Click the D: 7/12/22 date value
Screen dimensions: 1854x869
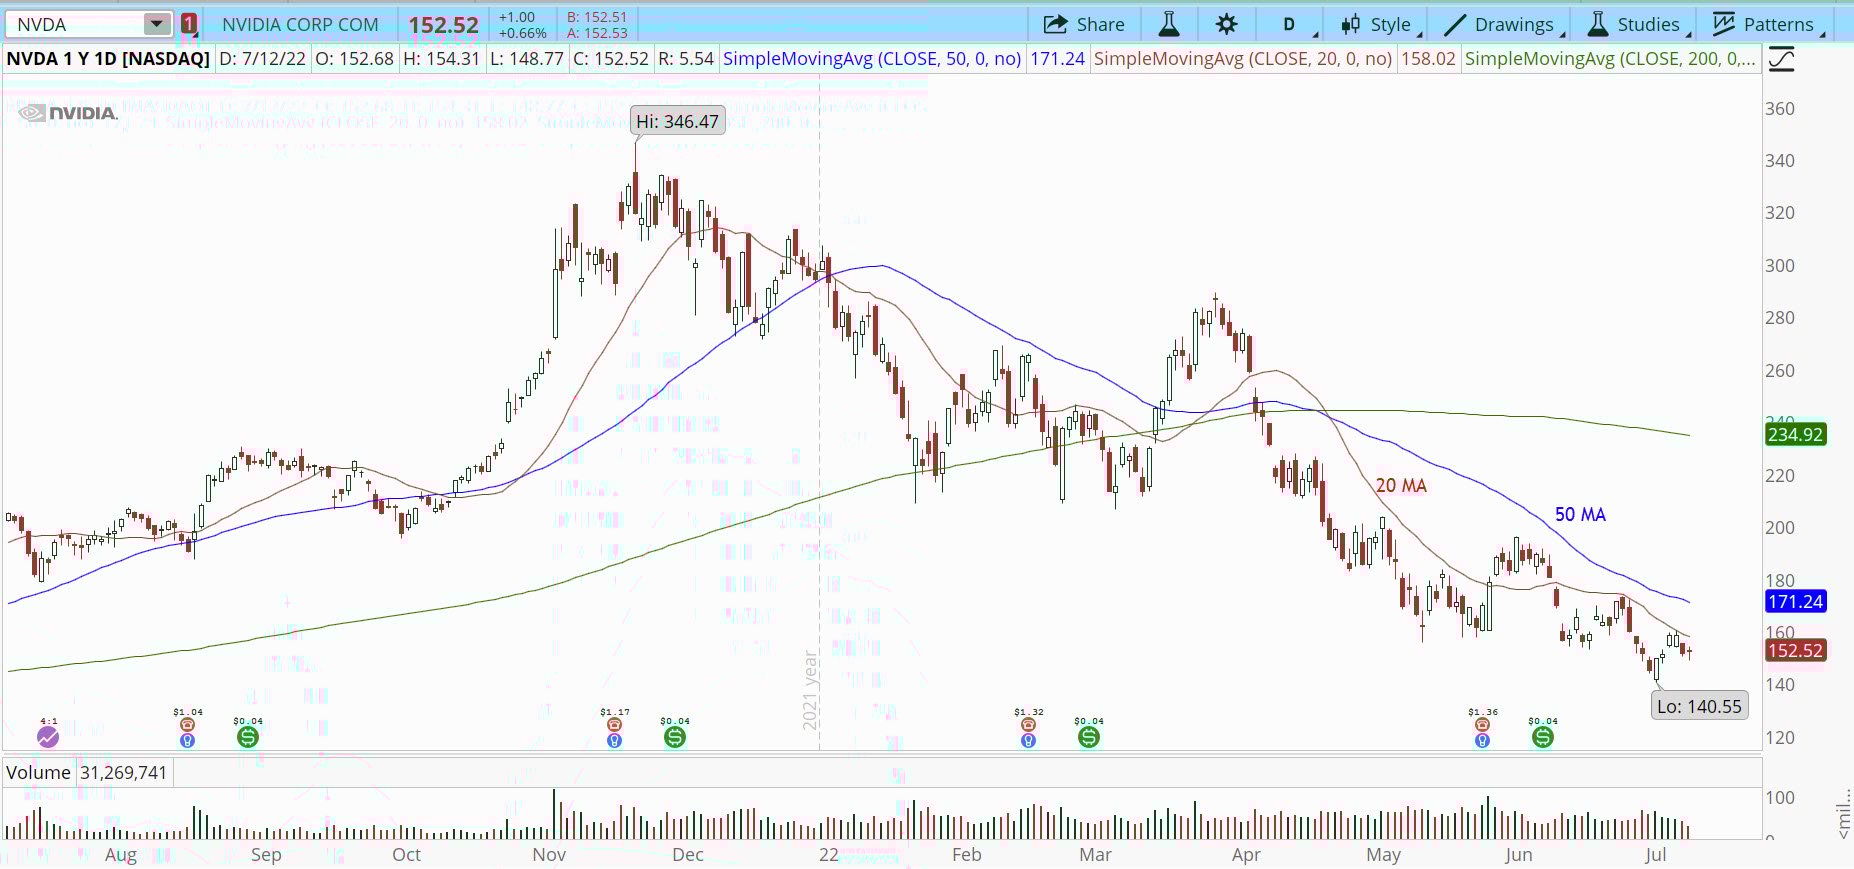click(x=262, y=59)
